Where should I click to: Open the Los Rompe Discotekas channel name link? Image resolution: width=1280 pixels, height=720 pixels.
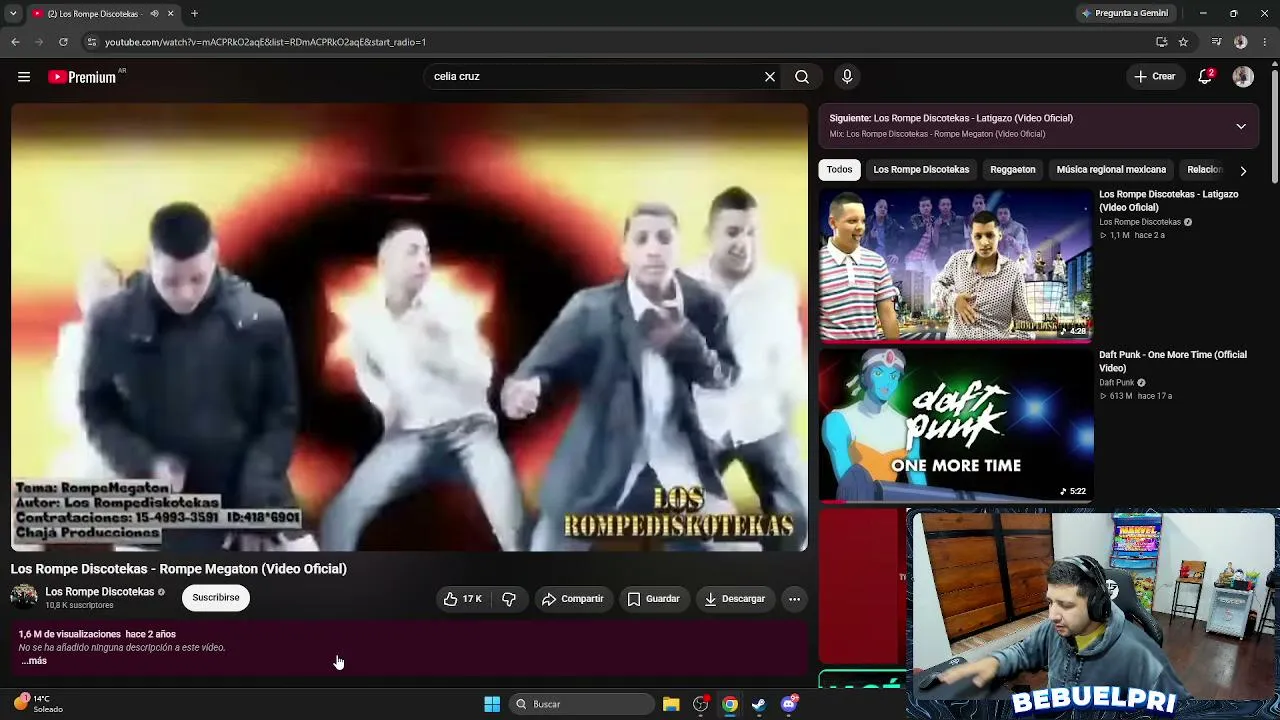pyautogui.click(x=99, y=592)
